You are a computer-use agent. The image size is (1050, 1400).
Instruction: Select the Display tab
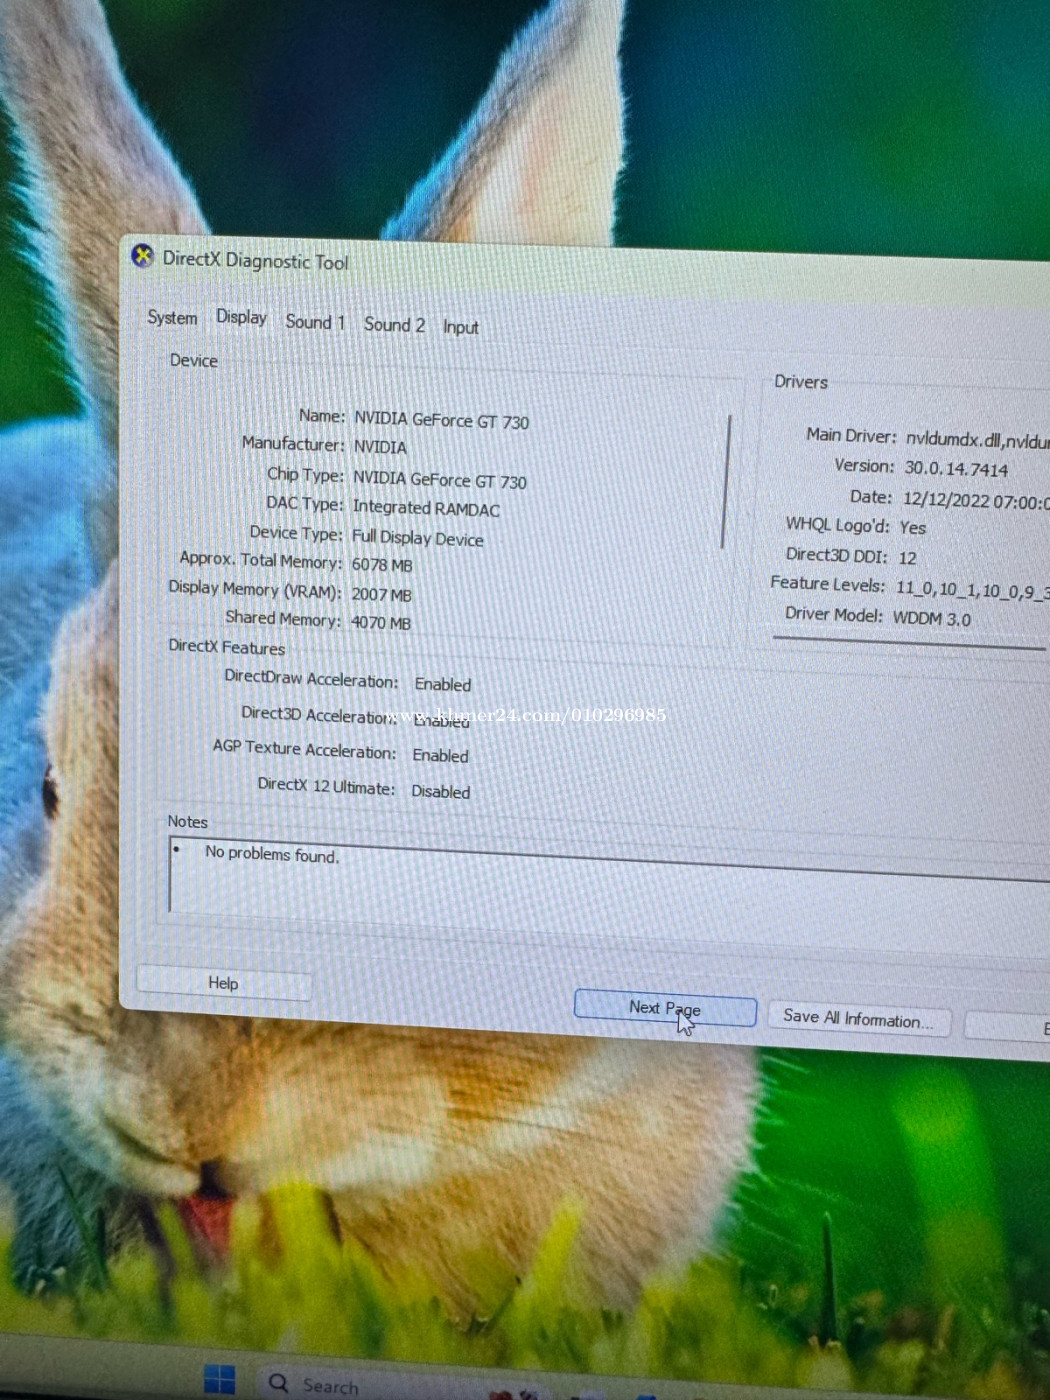pos(241,317)
